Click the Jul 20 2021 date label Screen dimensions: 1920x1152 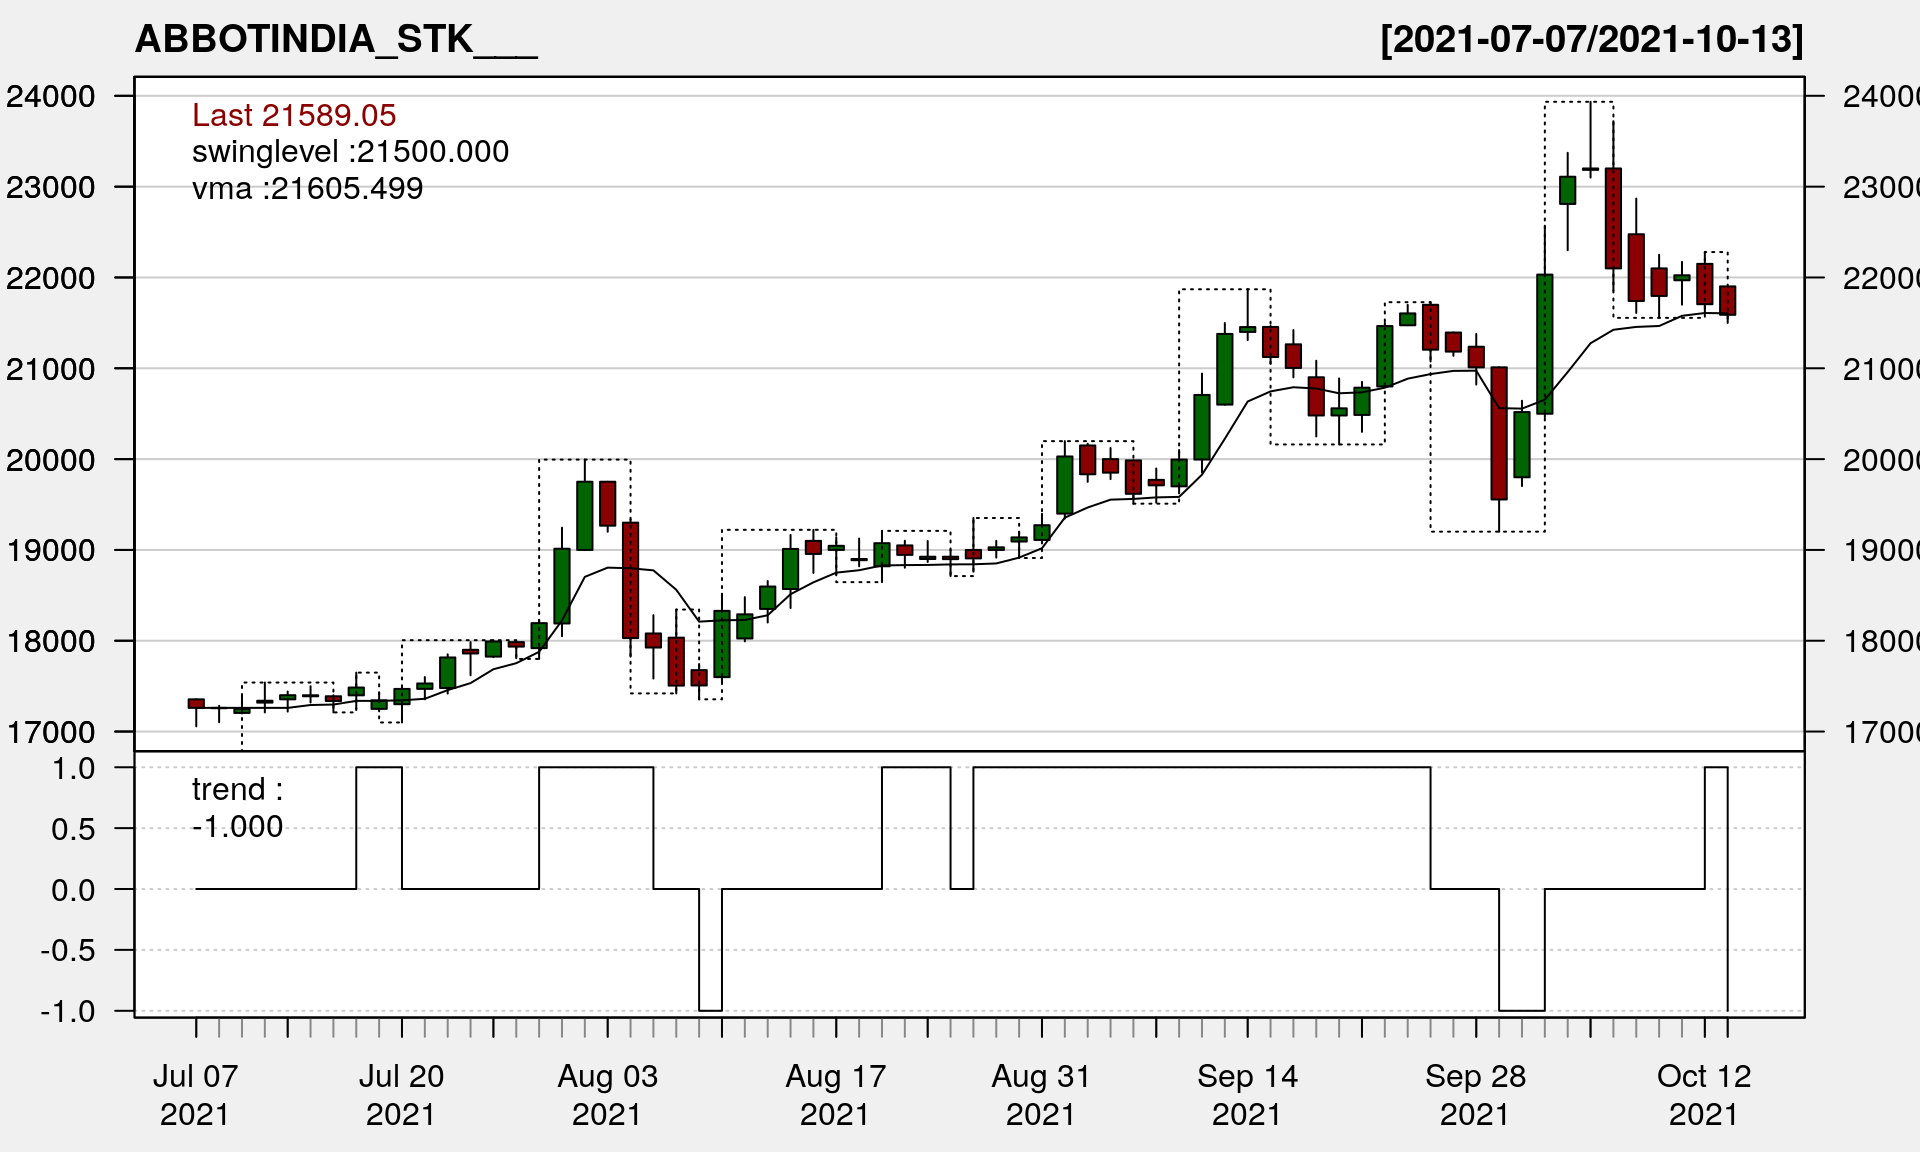pos(401,1094)
